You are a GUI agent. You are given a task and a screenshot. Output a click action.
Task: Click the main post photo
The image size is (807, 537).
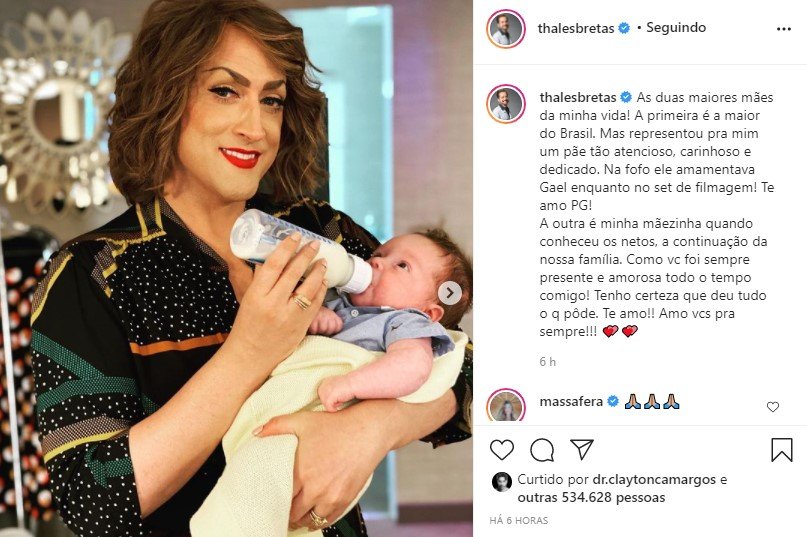pos(236,268)
